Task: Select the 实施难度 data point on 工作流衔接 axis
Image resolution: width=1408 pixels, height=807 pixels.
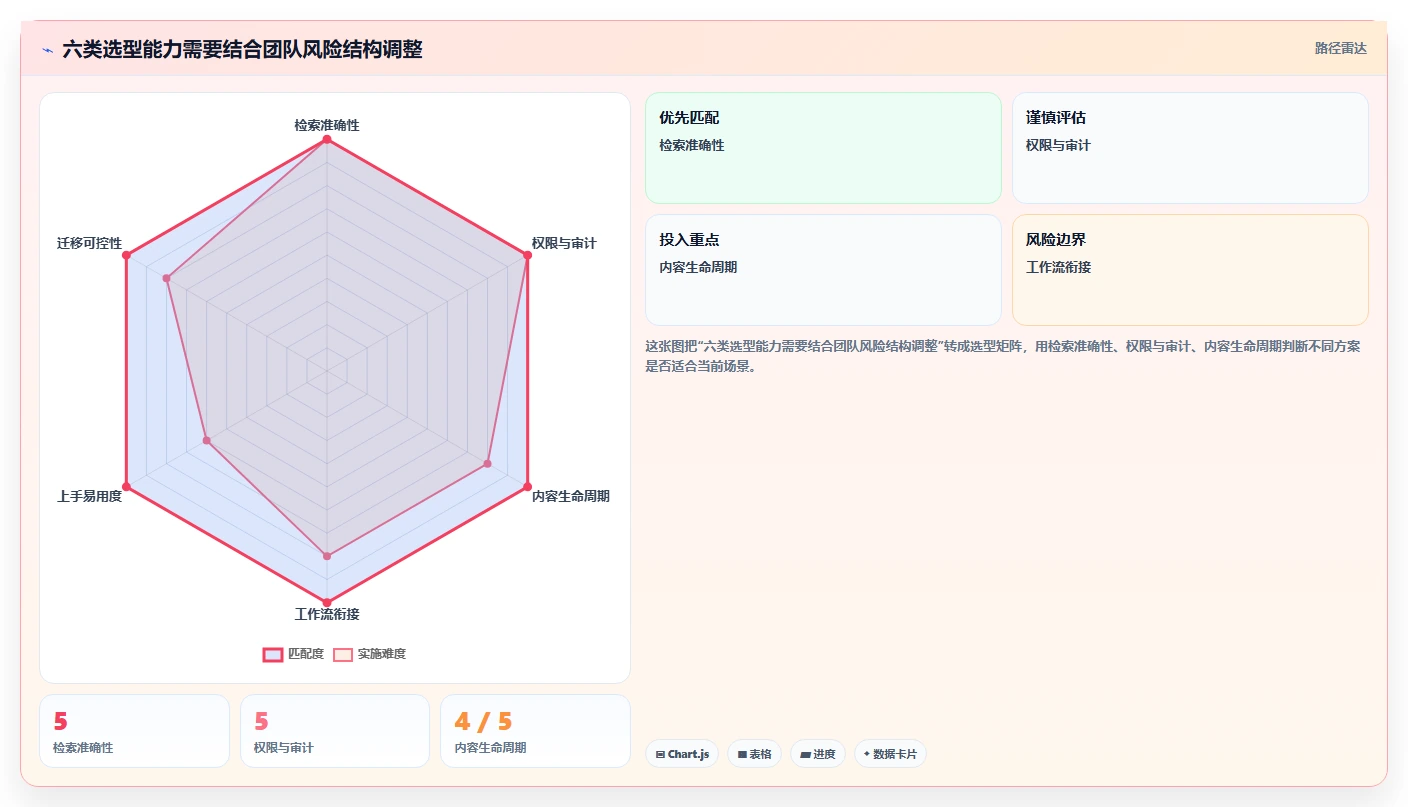Action: click(327, 555)
